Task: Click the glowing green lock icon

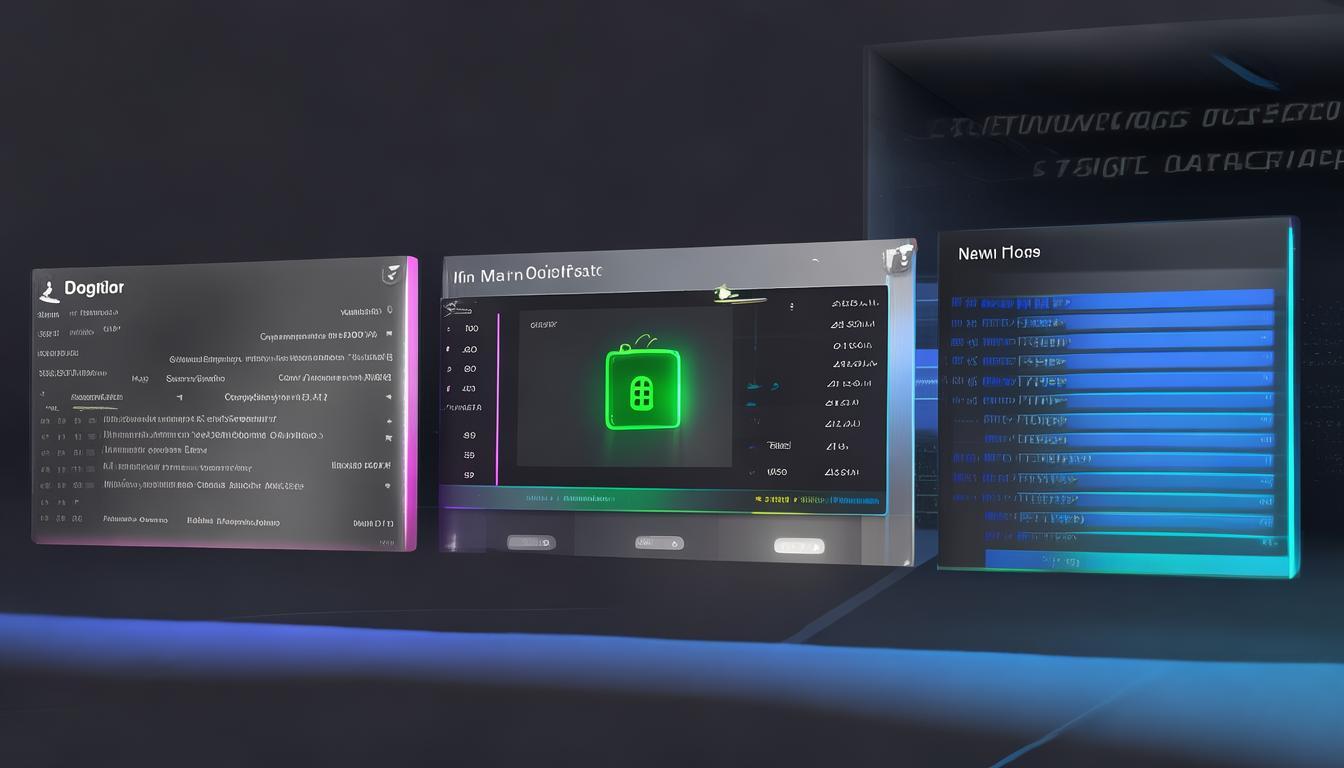Action: coord(642,389)
